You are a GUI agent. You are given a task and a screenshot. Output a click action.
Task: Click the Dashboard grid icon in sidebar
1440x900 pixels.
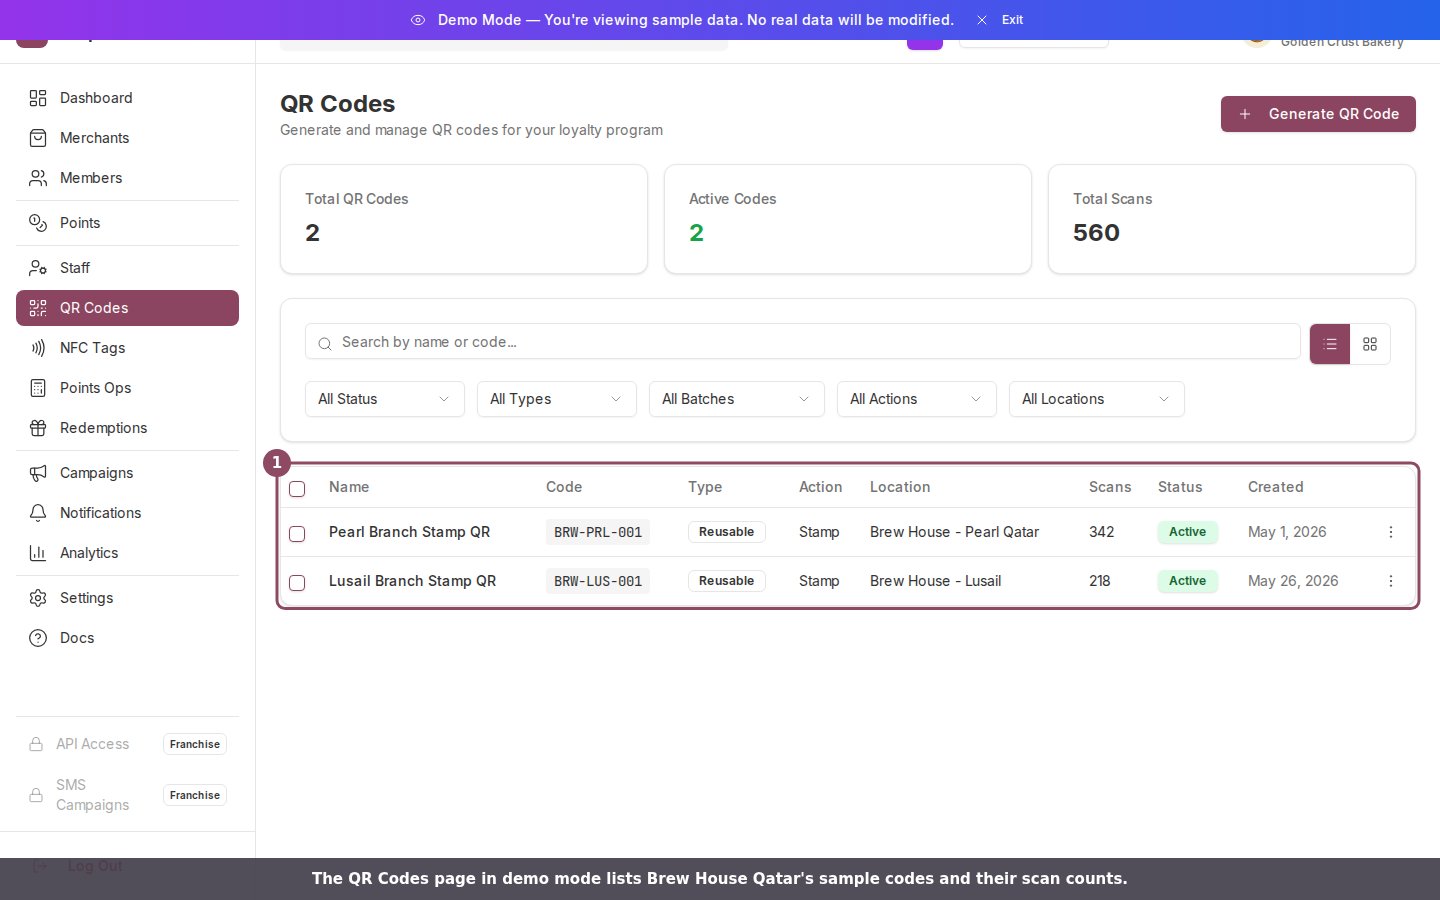[x=38, y=98]
